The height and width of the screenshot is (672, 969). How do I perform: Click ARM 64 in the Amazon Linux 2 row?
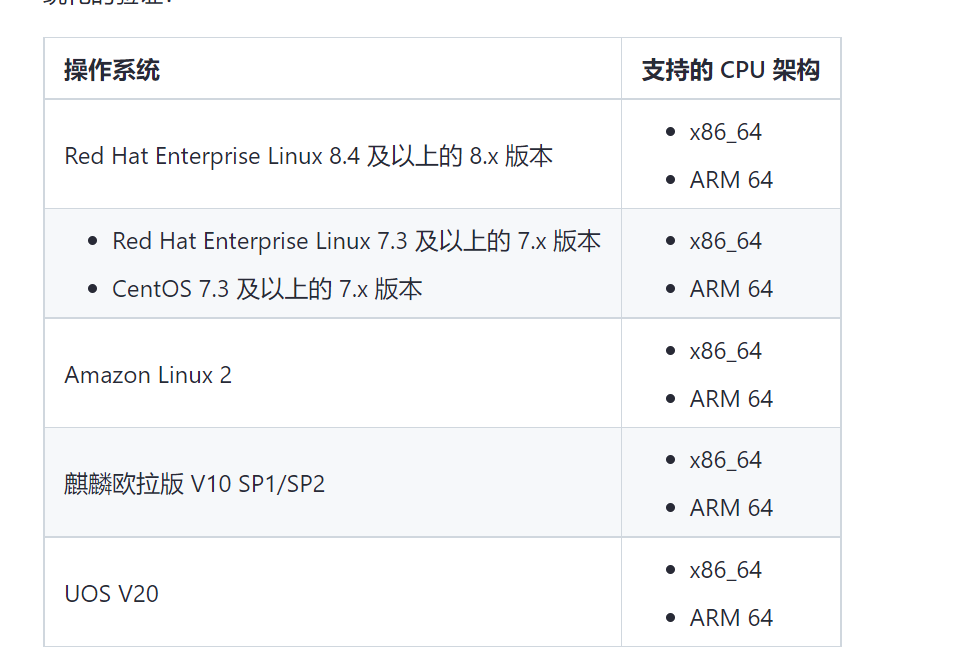(731, 399)
